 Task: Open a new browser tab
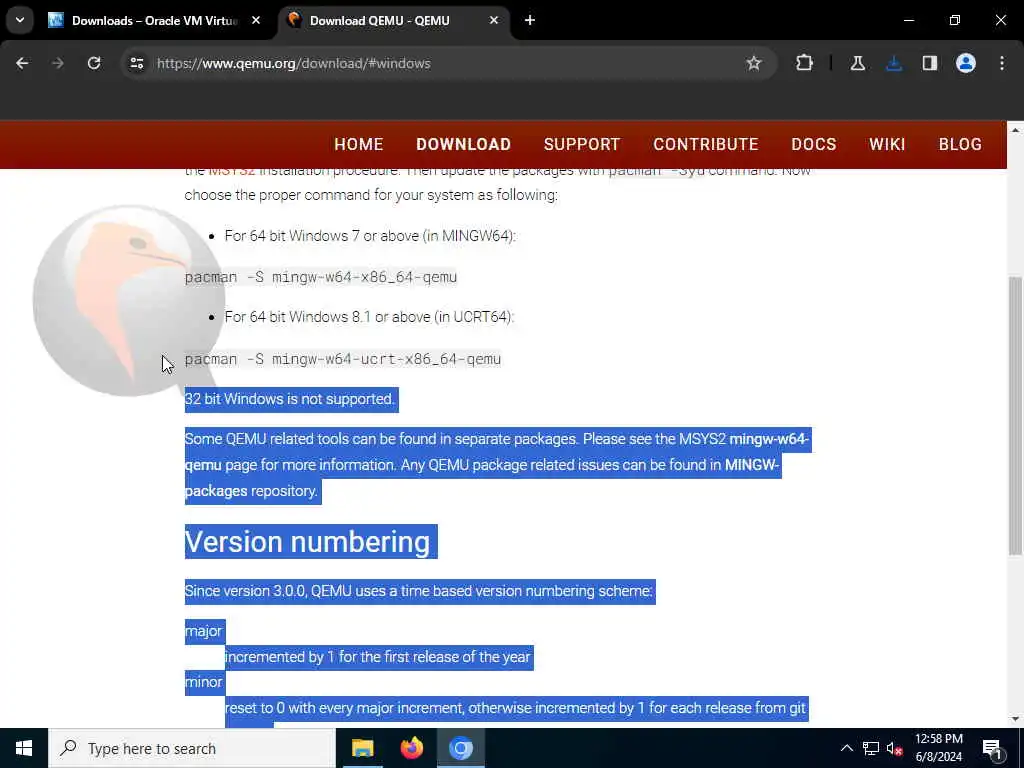(530, 20)
